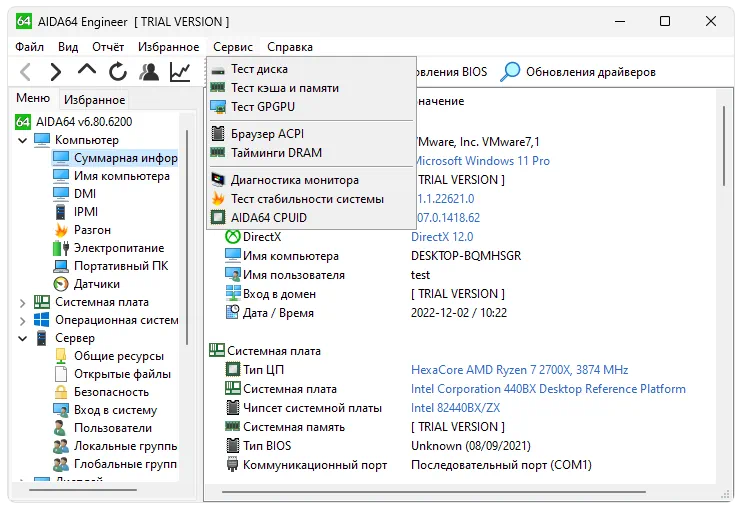Go up one level with the up arrow icon

click(87, 70)
